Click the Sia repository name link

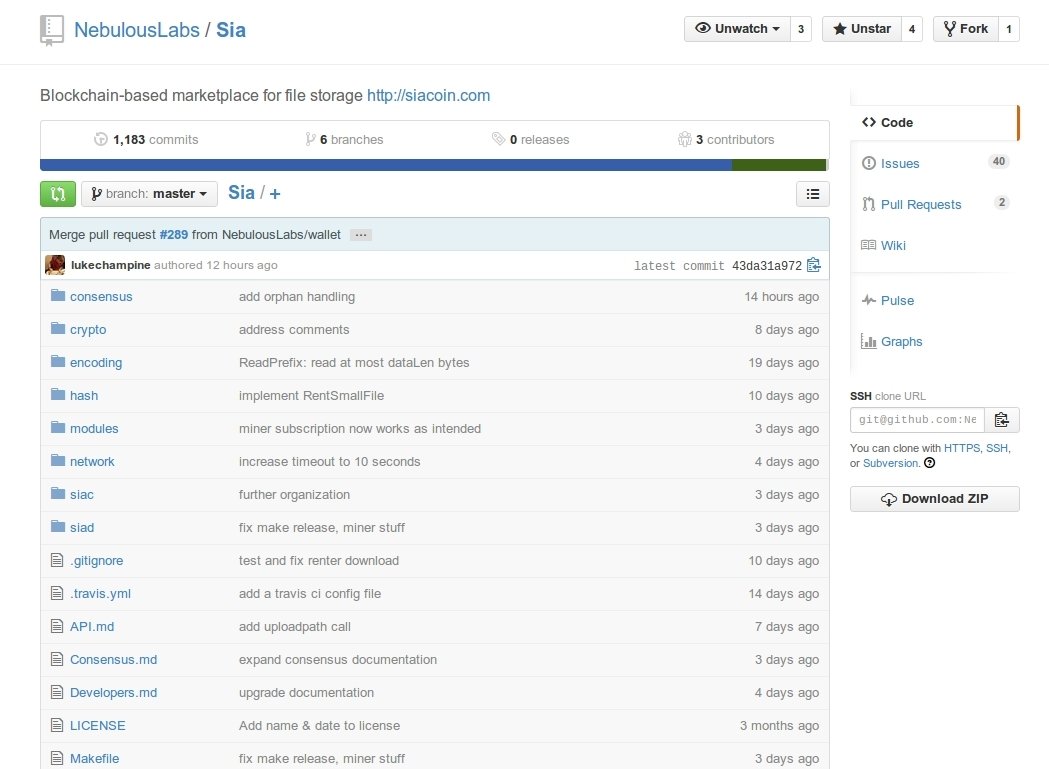pos(231,30)
